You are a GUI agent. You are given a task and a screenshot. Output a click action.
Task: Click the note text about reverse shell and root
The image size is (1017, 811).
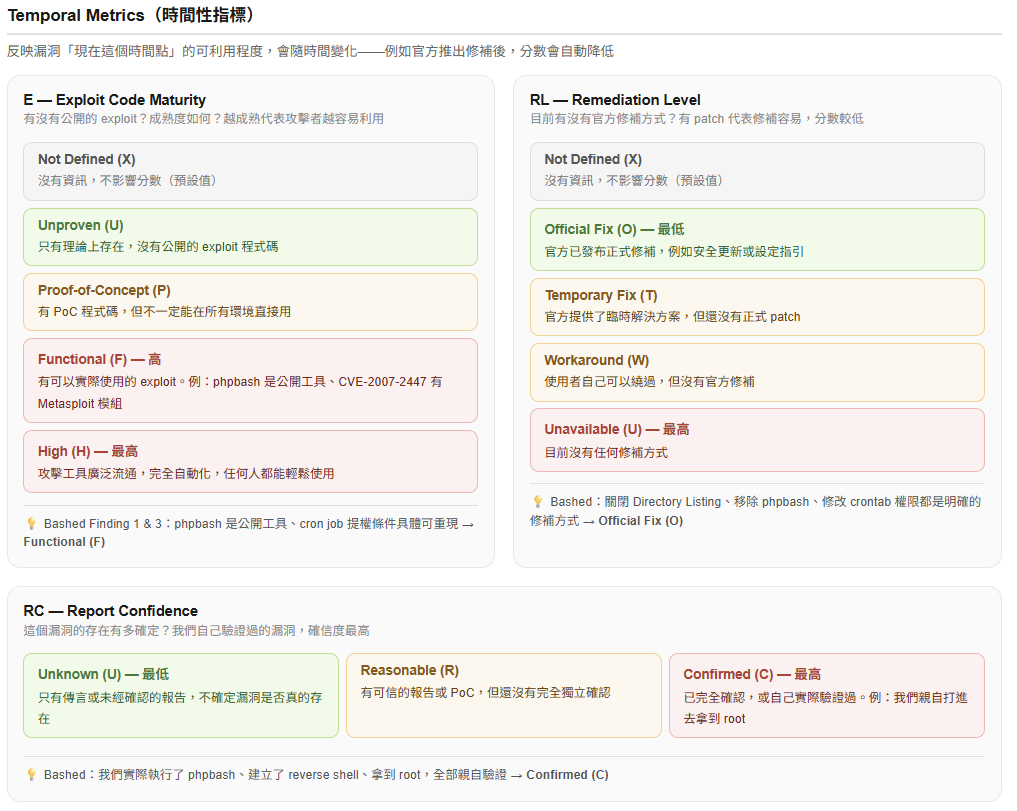[326, 775]
